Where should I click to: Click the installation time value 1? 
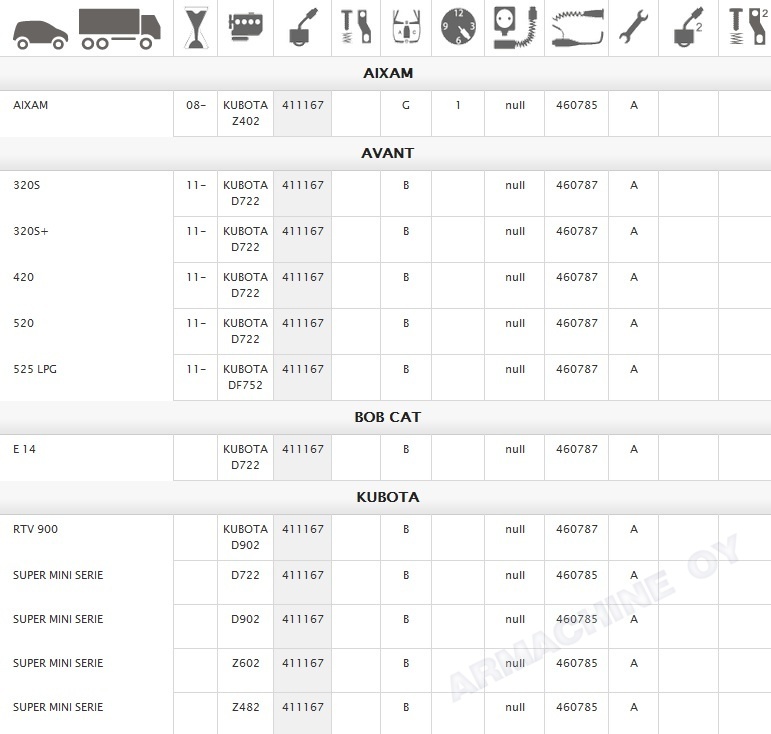point(458,105)
